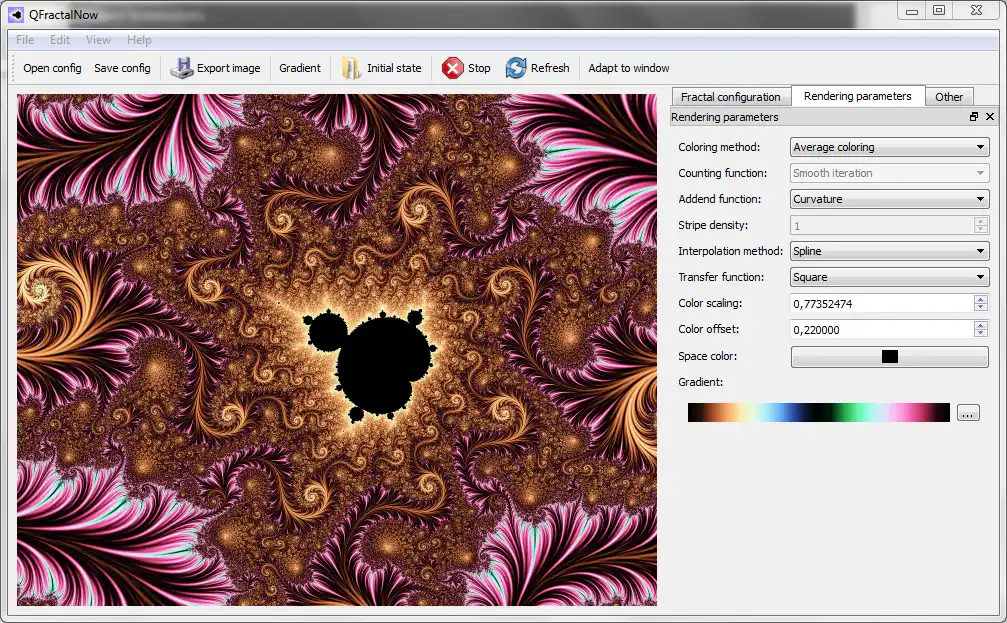The image size is (1007, 623).
Task: Undock the Rendering parameters panel
Action: click(x=973, y=116)
